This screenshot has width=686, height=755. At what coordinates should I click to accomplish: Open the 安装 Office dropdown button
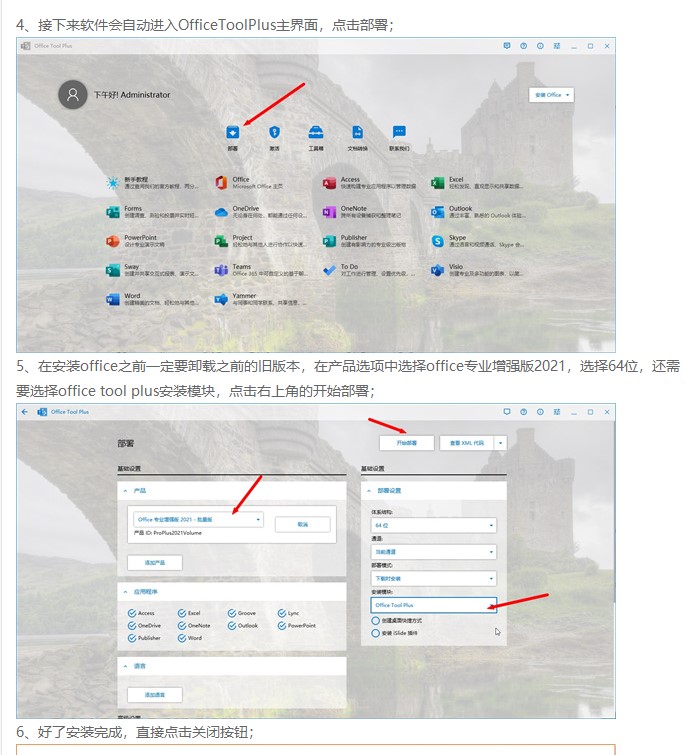point(551,95)
